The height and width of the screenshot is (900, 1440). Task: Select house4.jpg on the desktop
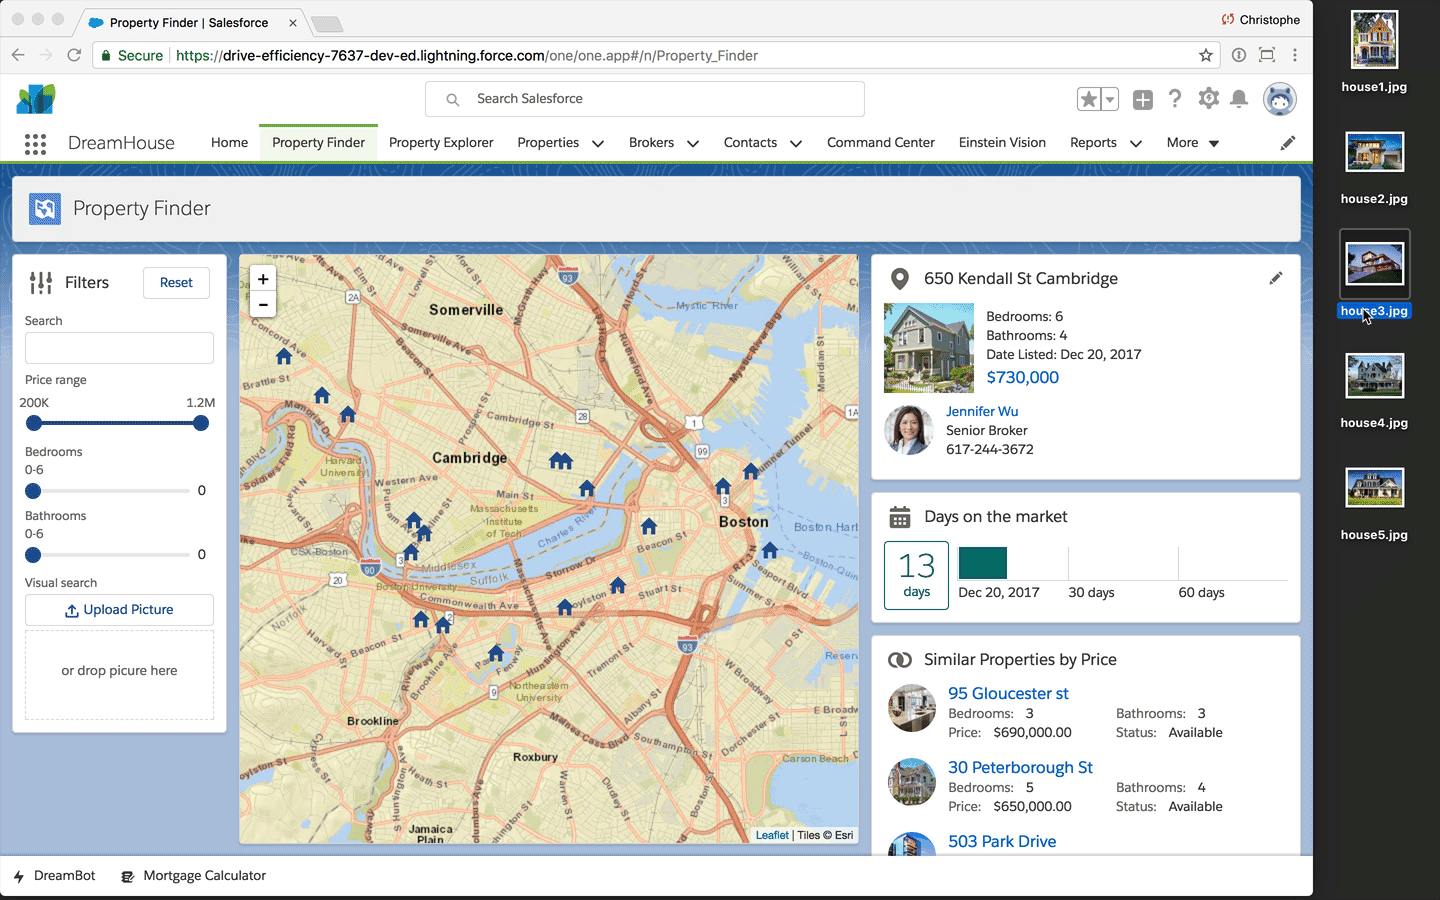click(1374, 390)
